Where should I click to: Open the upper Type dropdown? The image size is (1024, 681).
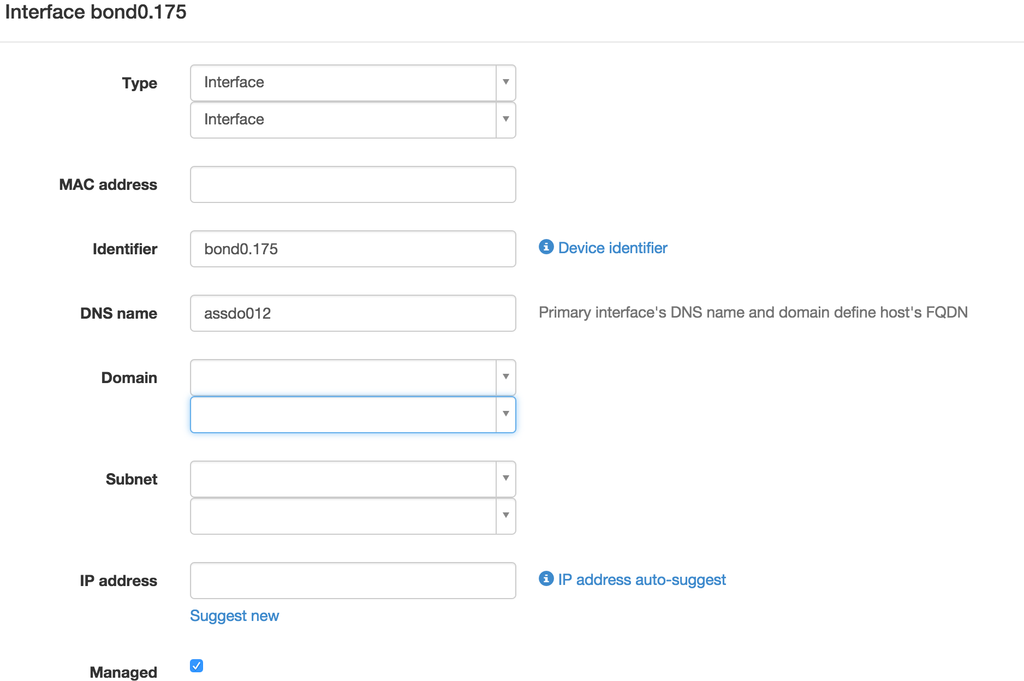[353, 82]
